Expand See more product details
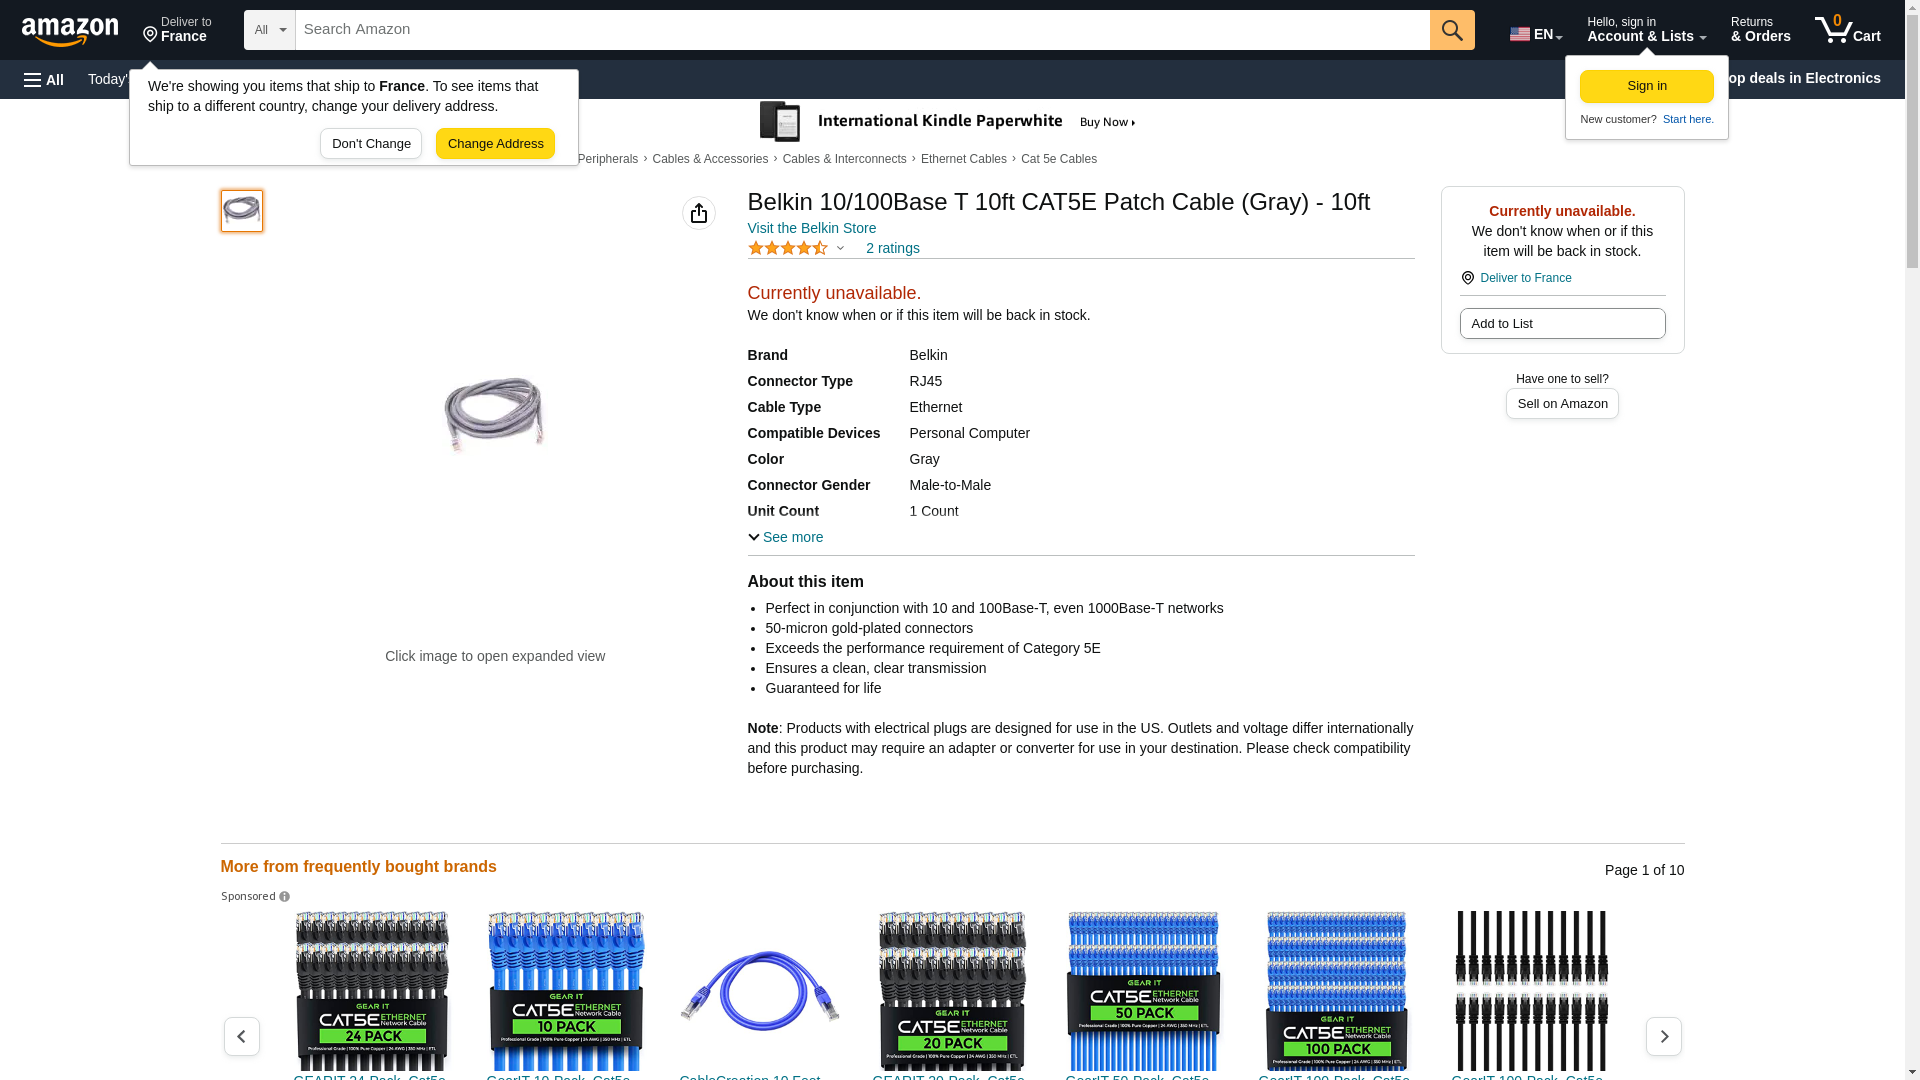This screenshot has width=1920, height=1080. coord(786,537)
